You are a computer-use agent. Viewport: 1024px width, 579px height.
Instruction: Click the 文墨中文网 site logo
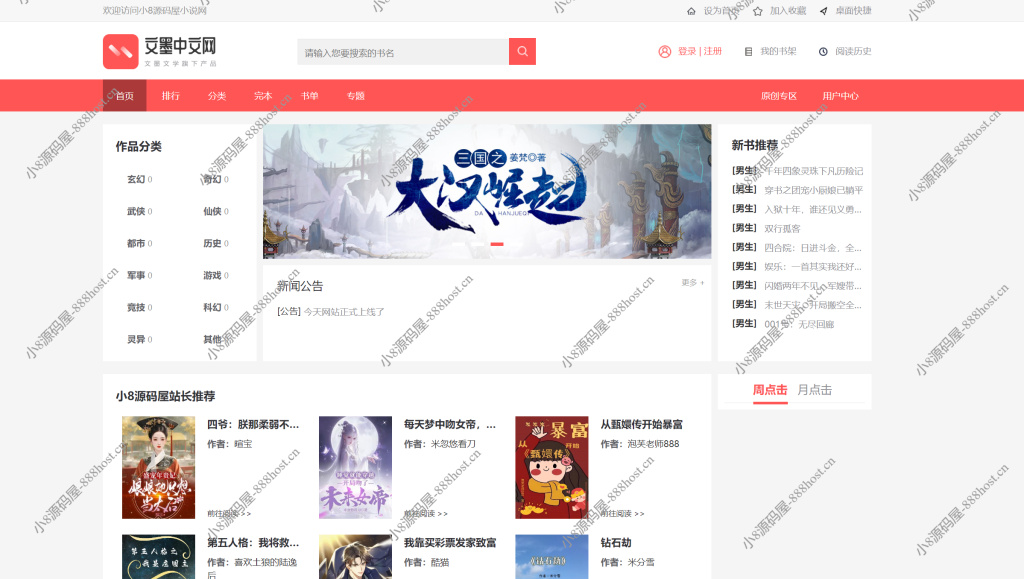click(x=160, y=52)
